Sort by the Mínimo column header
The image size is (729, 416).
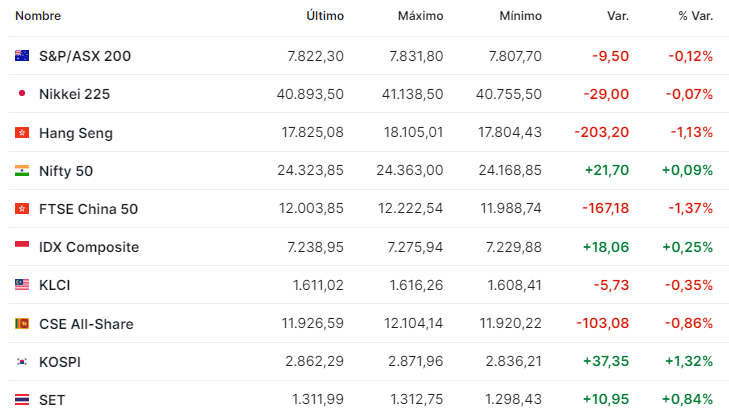[521, 16]
